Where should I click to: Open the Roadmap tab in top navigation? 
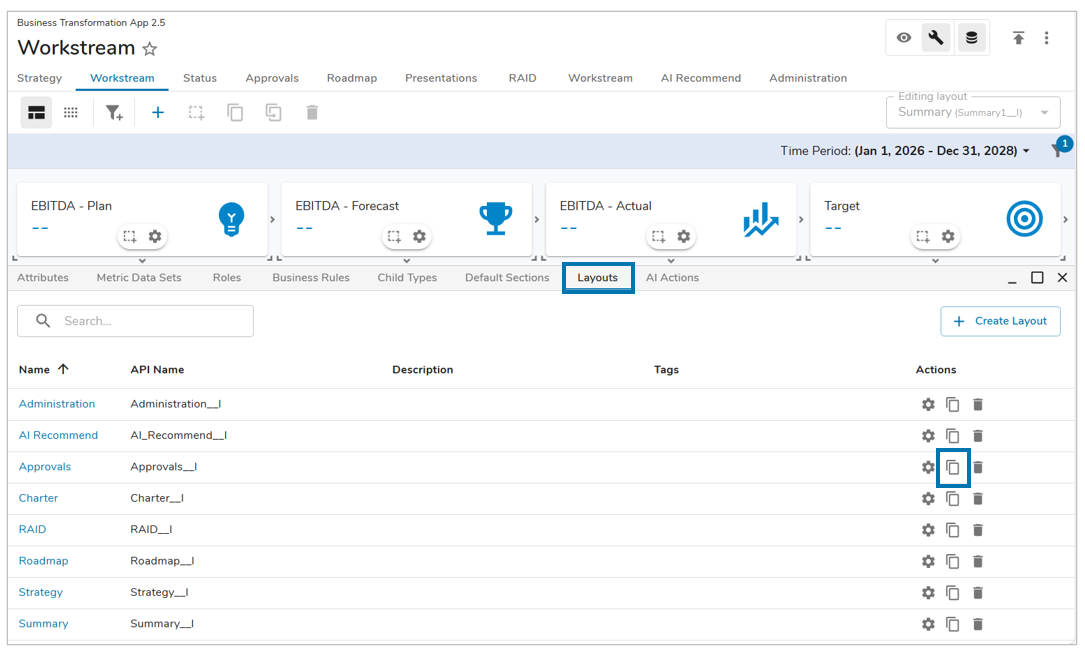click(351, 78)
